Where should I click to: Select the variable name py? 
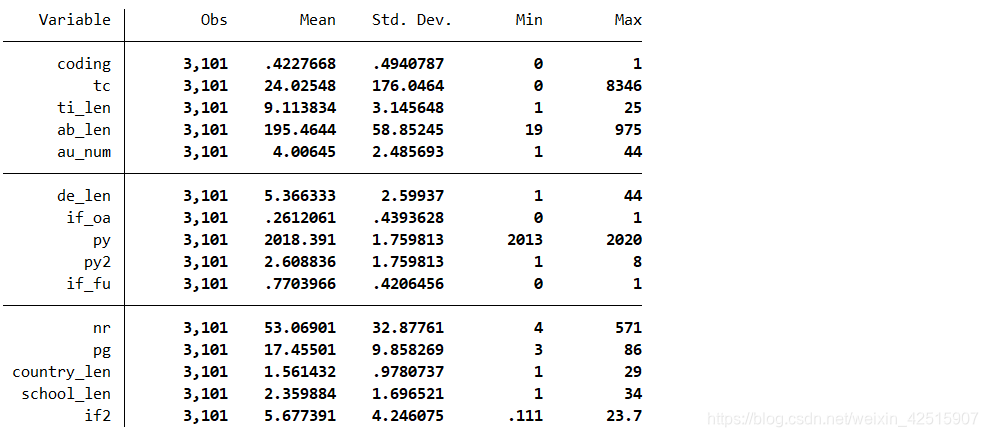[101, 241]
